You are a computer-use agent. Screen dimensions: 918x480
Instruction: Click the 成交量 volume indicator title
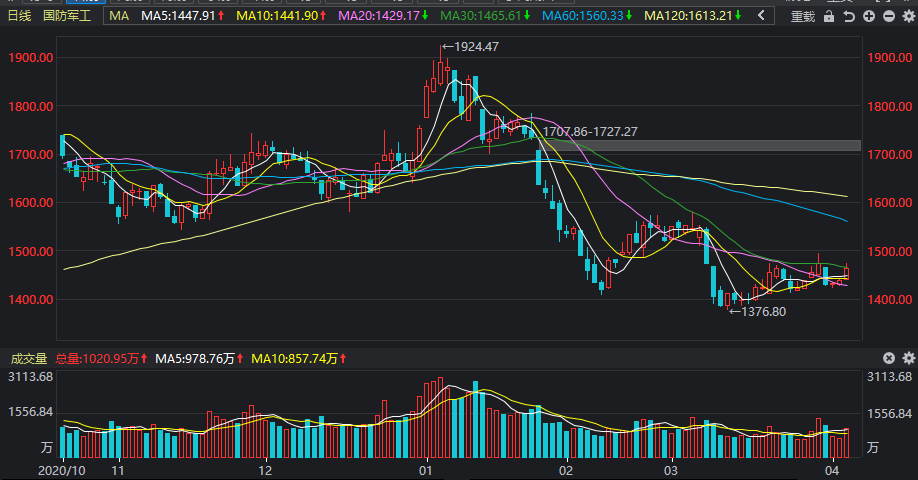[29, 358]
